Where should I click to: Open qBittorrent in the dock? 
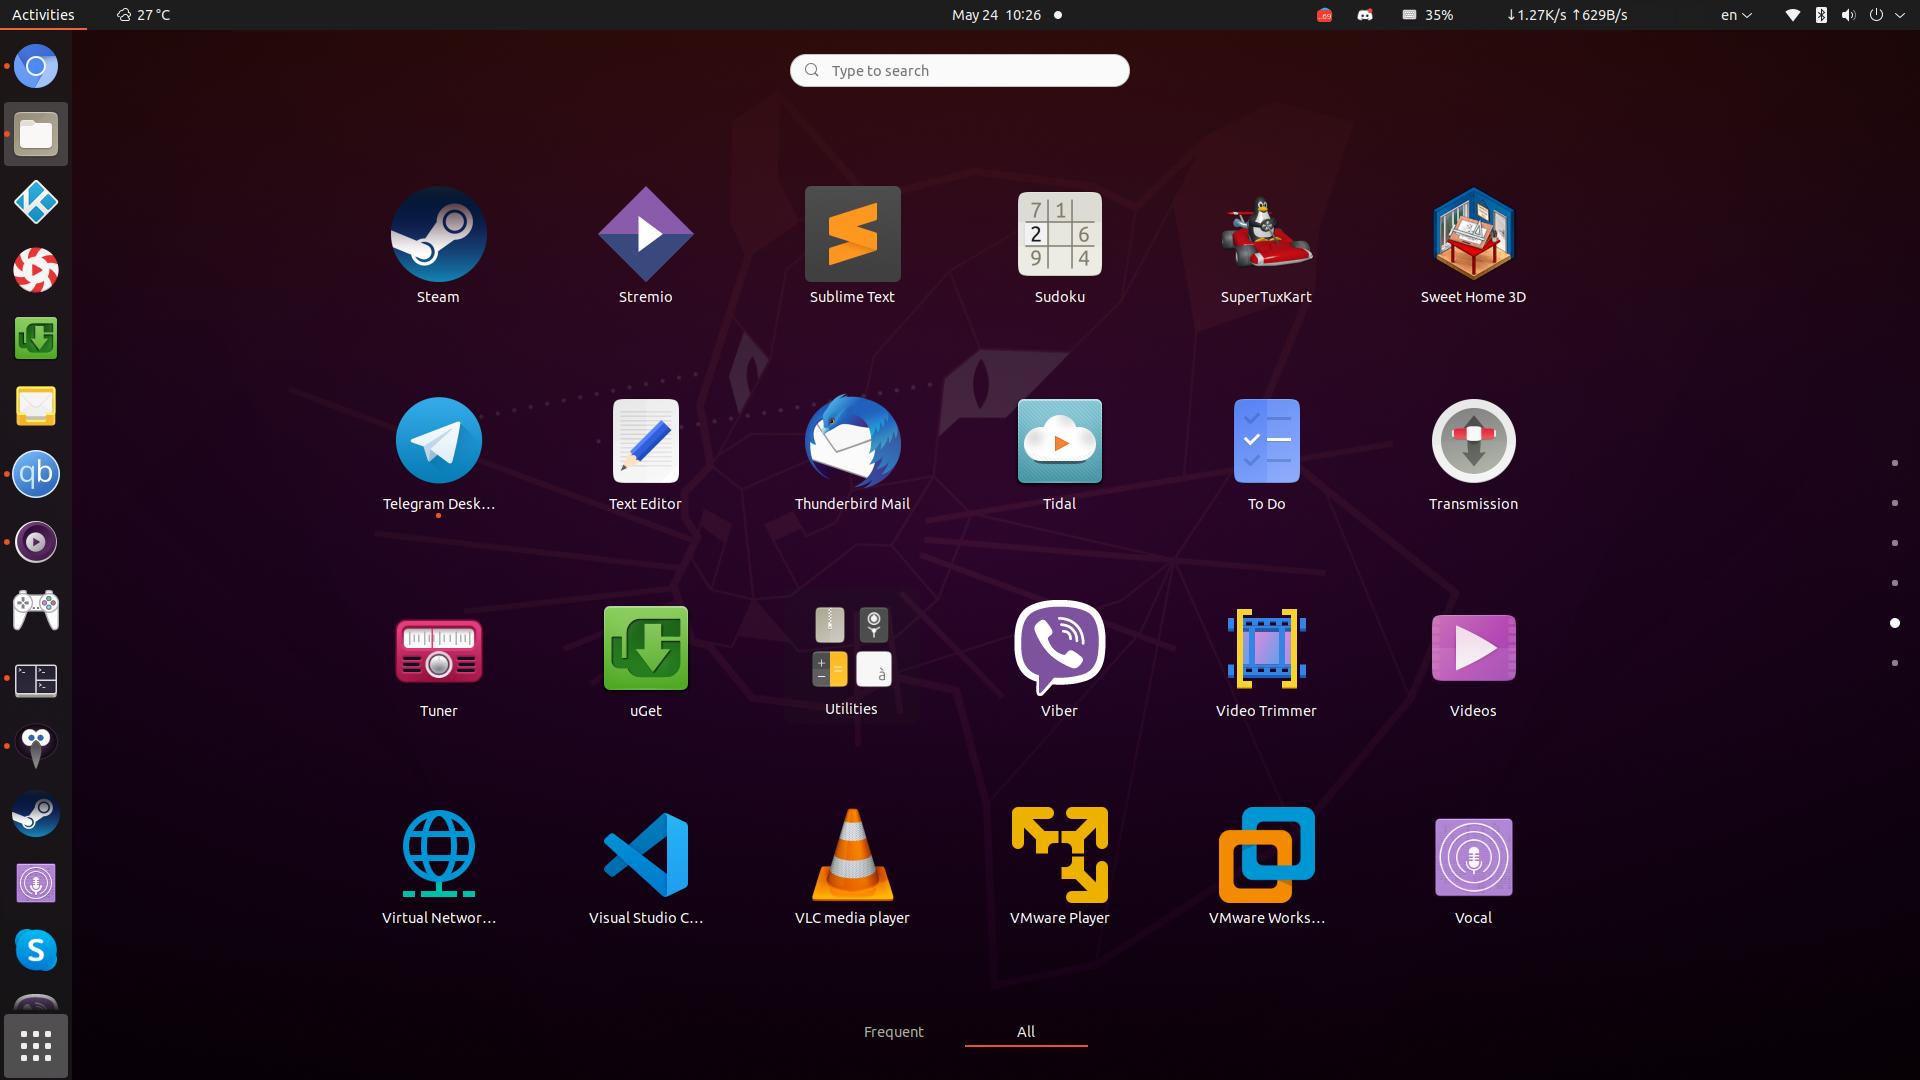(36, 474)
